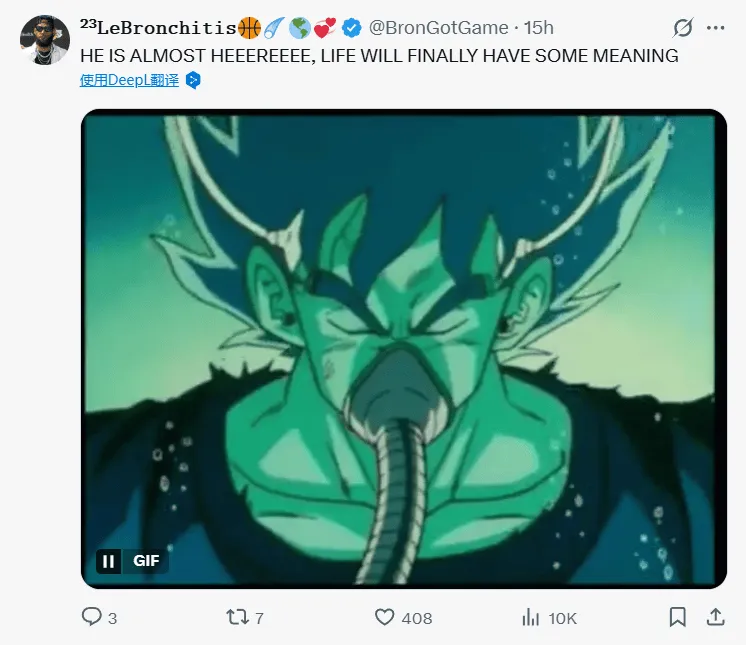Bookmark this tweet

click(x=678, y=617)
